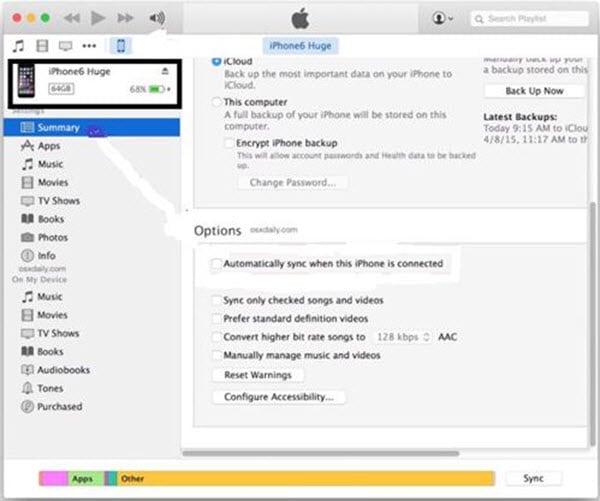
Task: Select This computer backup radio button
Action: 217,102
